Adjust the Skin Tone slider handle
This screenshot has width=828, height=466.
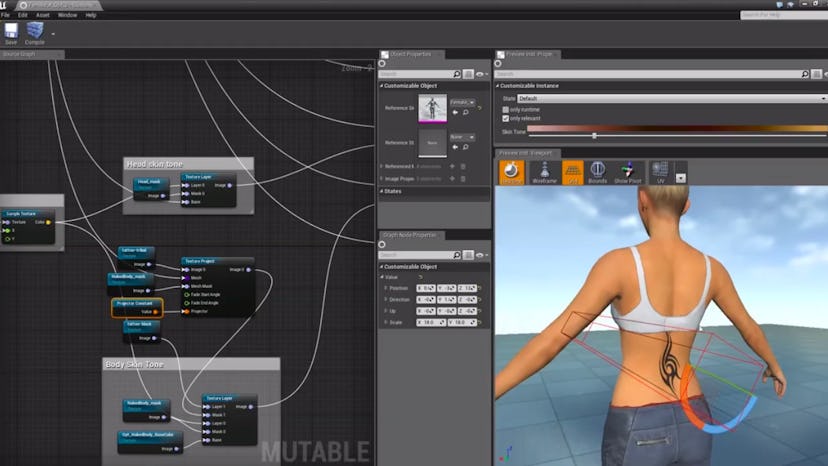coord(595,135)
